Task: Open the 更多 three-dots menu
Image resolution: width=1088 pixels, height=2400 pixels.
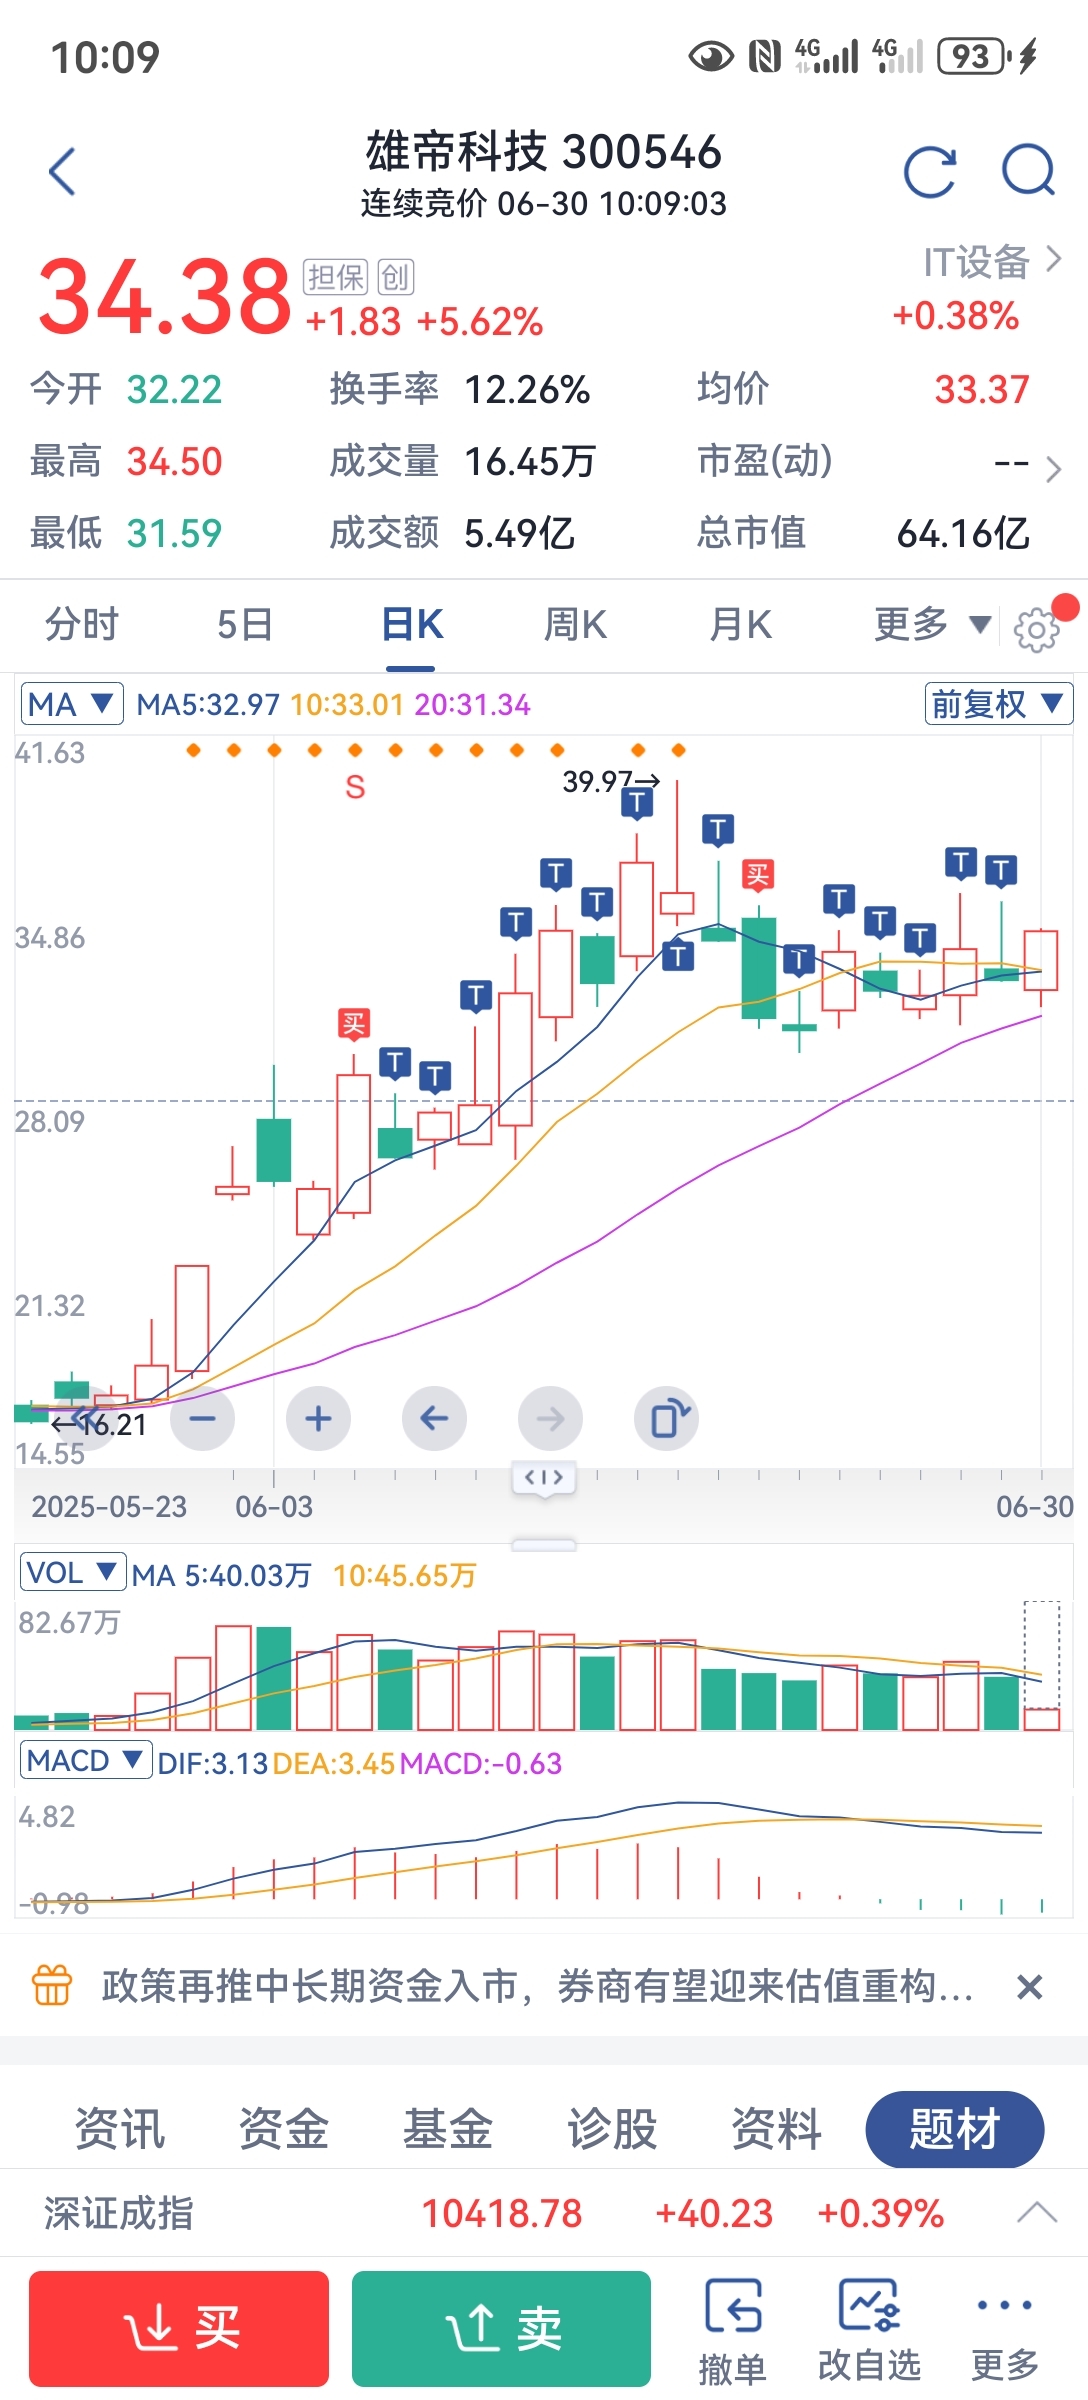Action: point(1005,2331)
